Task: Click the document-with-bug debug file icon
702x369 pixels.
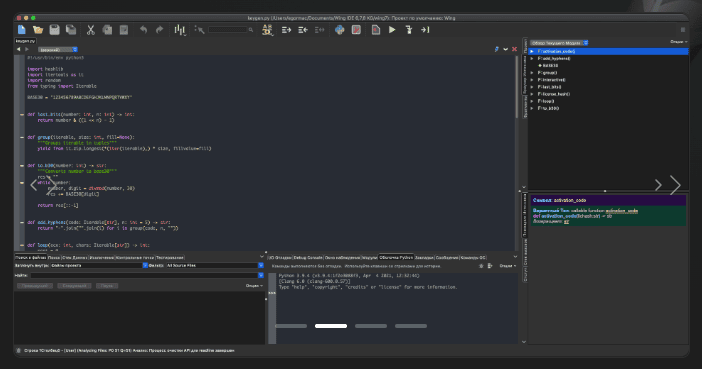Action: coord(376,30)
